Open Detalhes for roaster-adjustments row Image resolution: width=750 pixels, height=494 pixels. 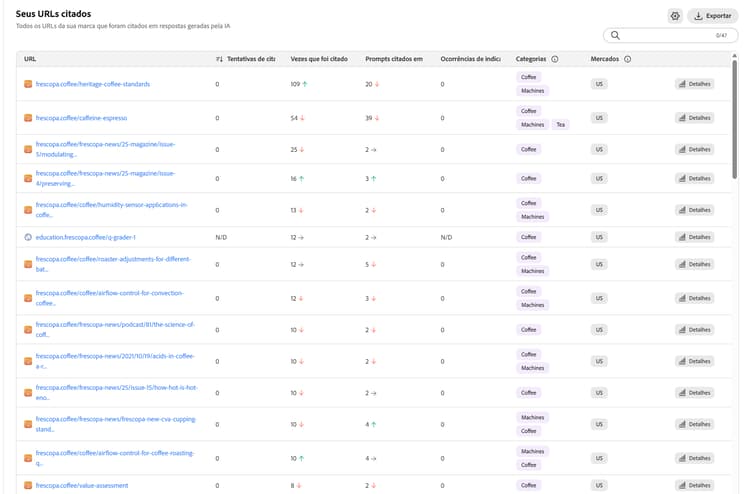pos(695,264)
